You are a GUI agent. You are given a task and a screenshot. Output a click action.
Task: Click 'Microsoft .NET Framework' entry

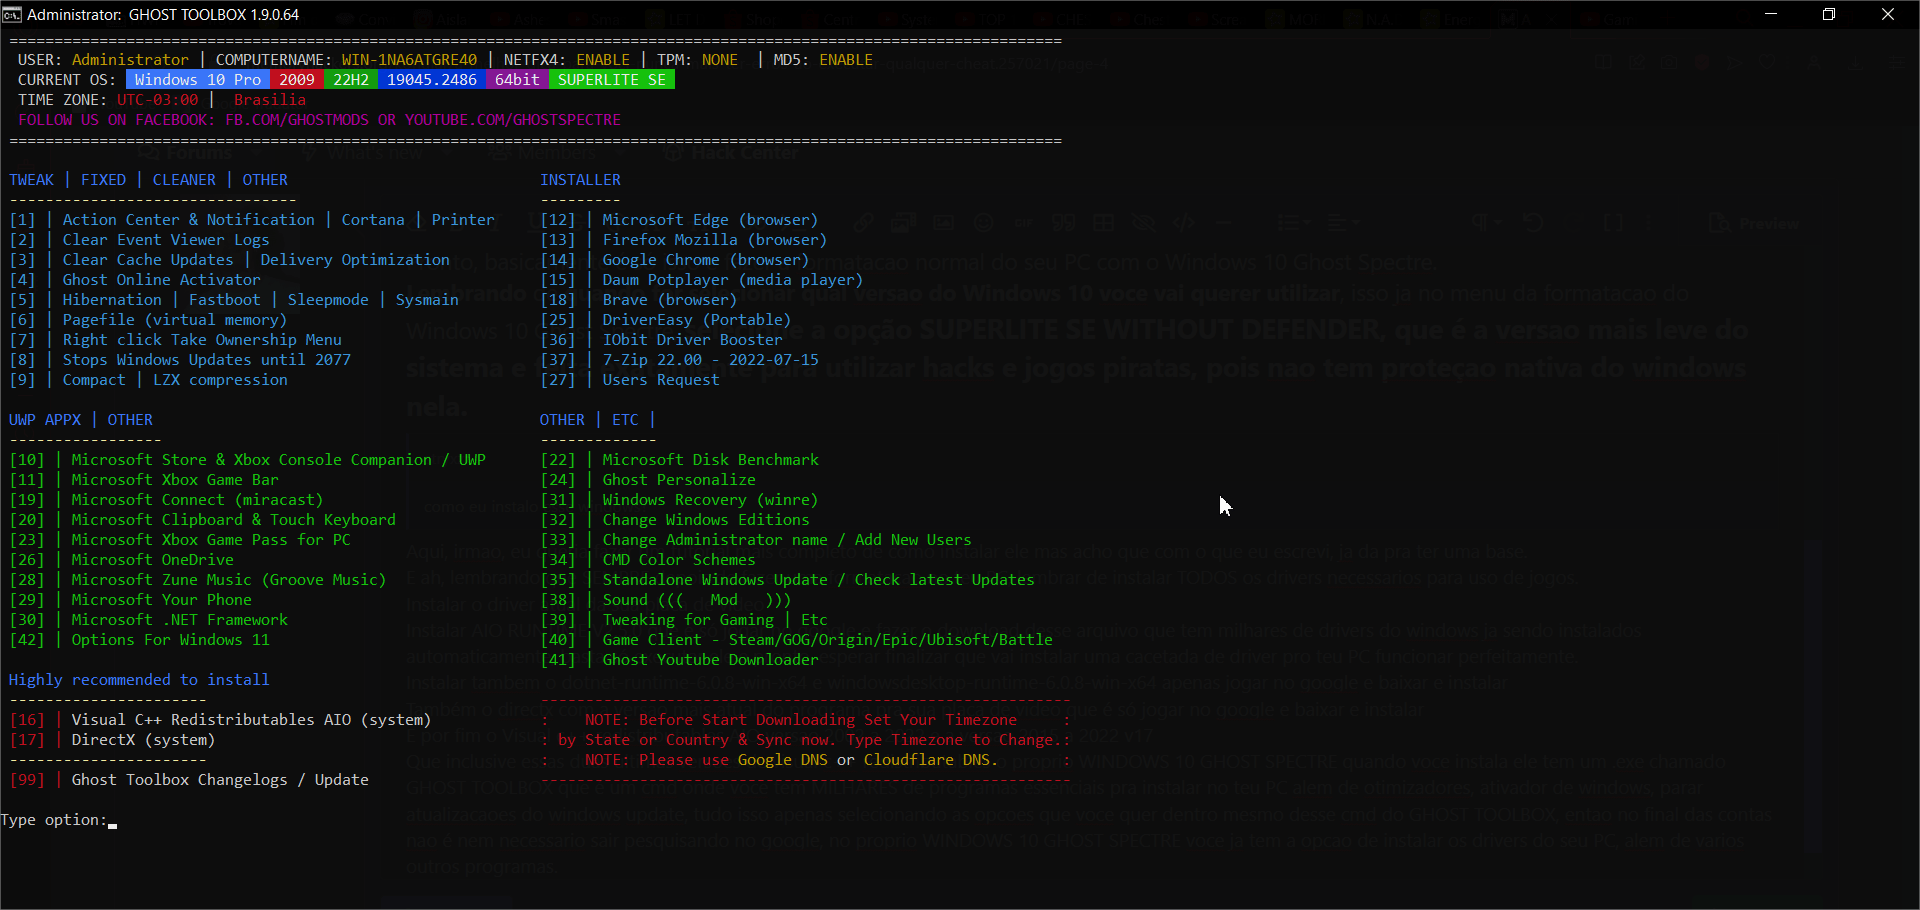(x=179, y=620)
